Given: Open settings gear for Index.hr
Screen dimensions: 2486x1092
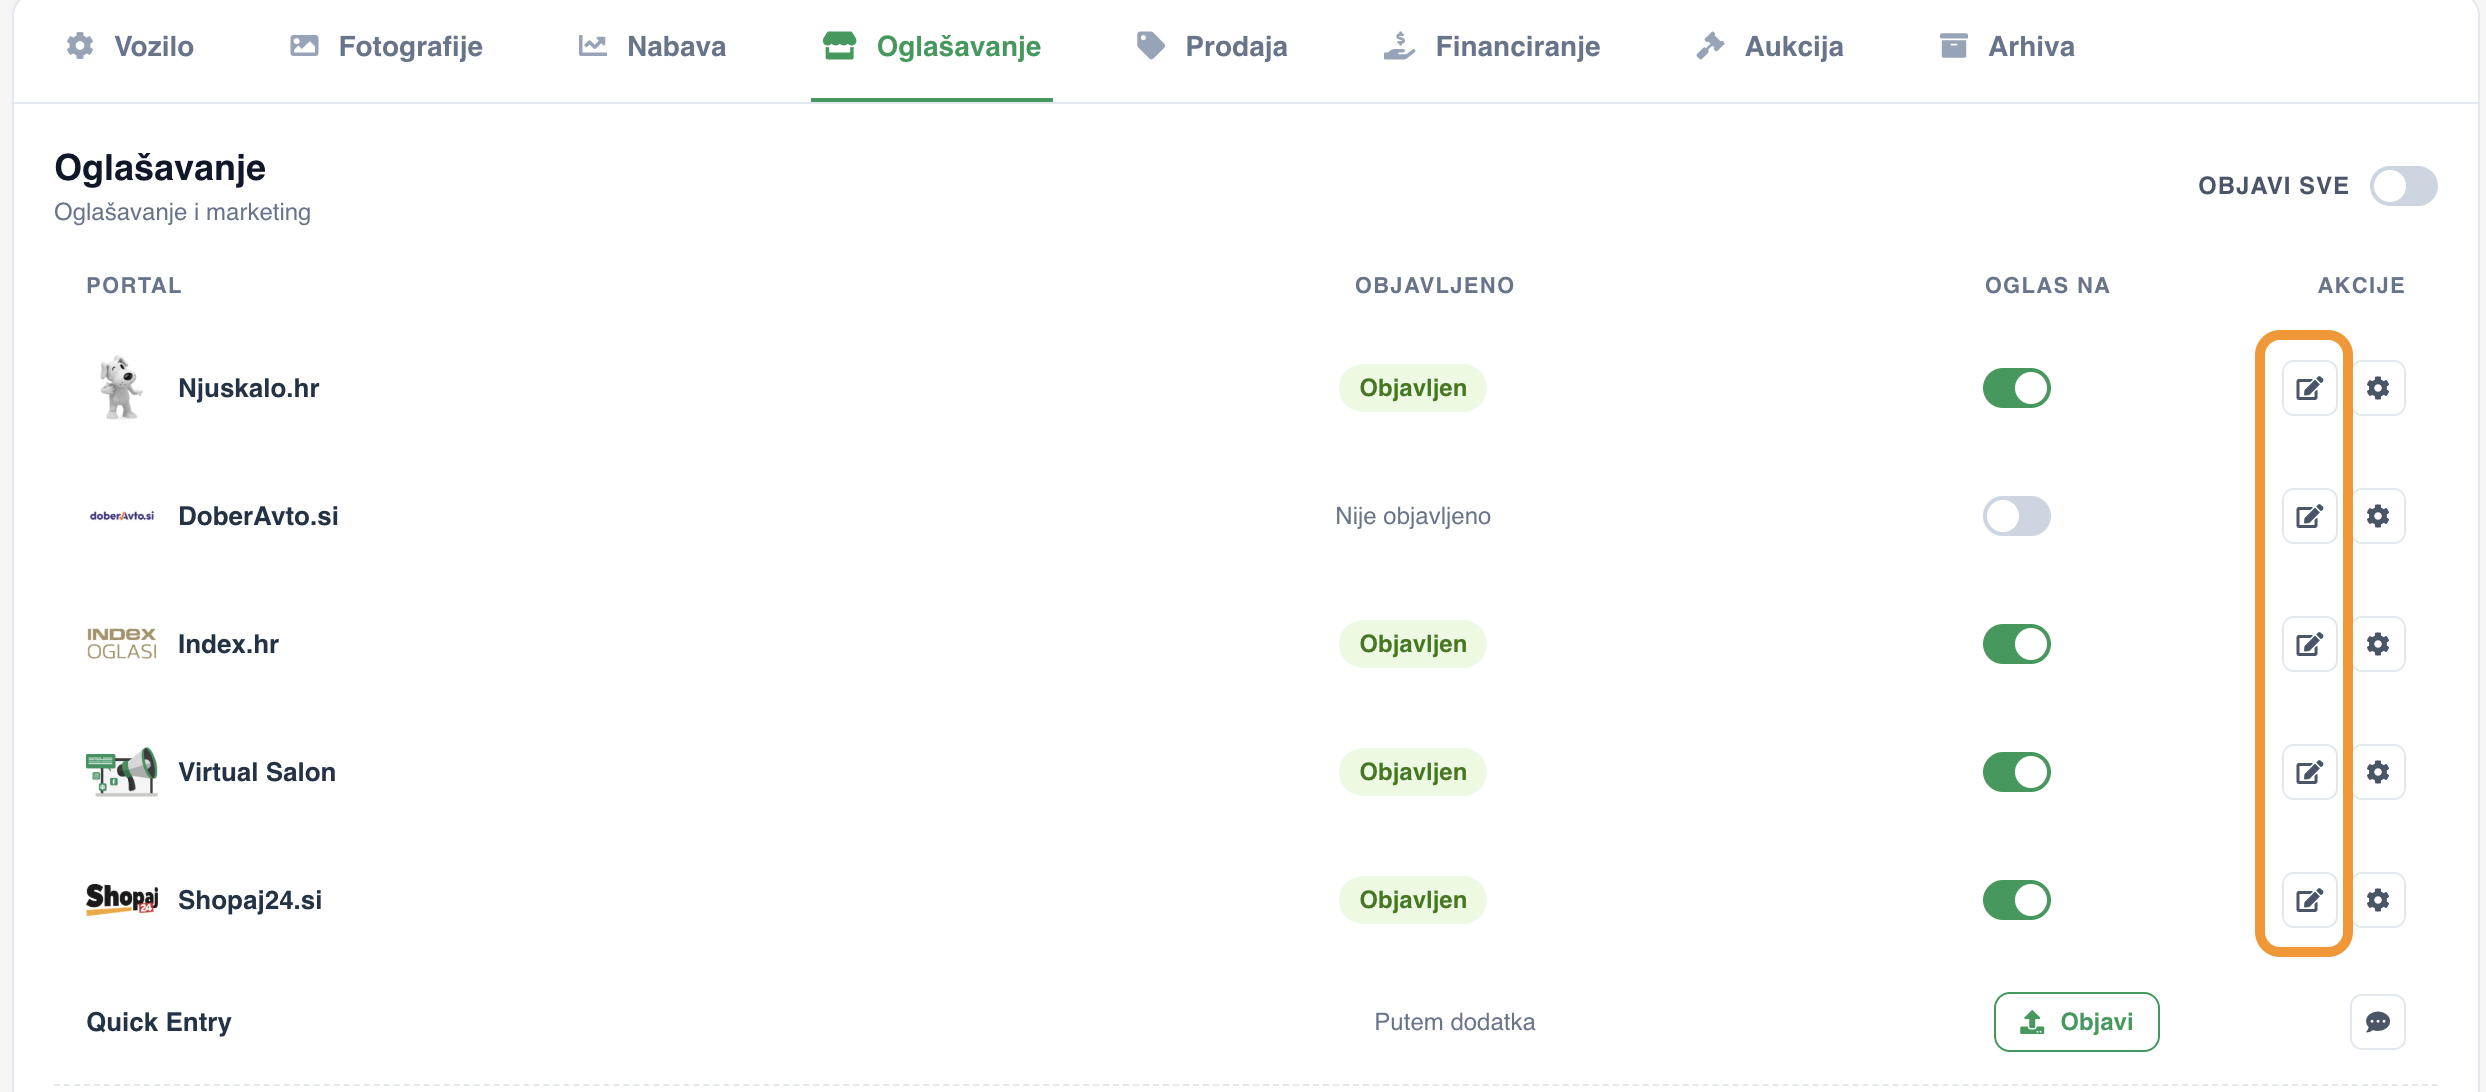Looking at the screenshot, I should pyautogui.click(x=2378, y=644).
